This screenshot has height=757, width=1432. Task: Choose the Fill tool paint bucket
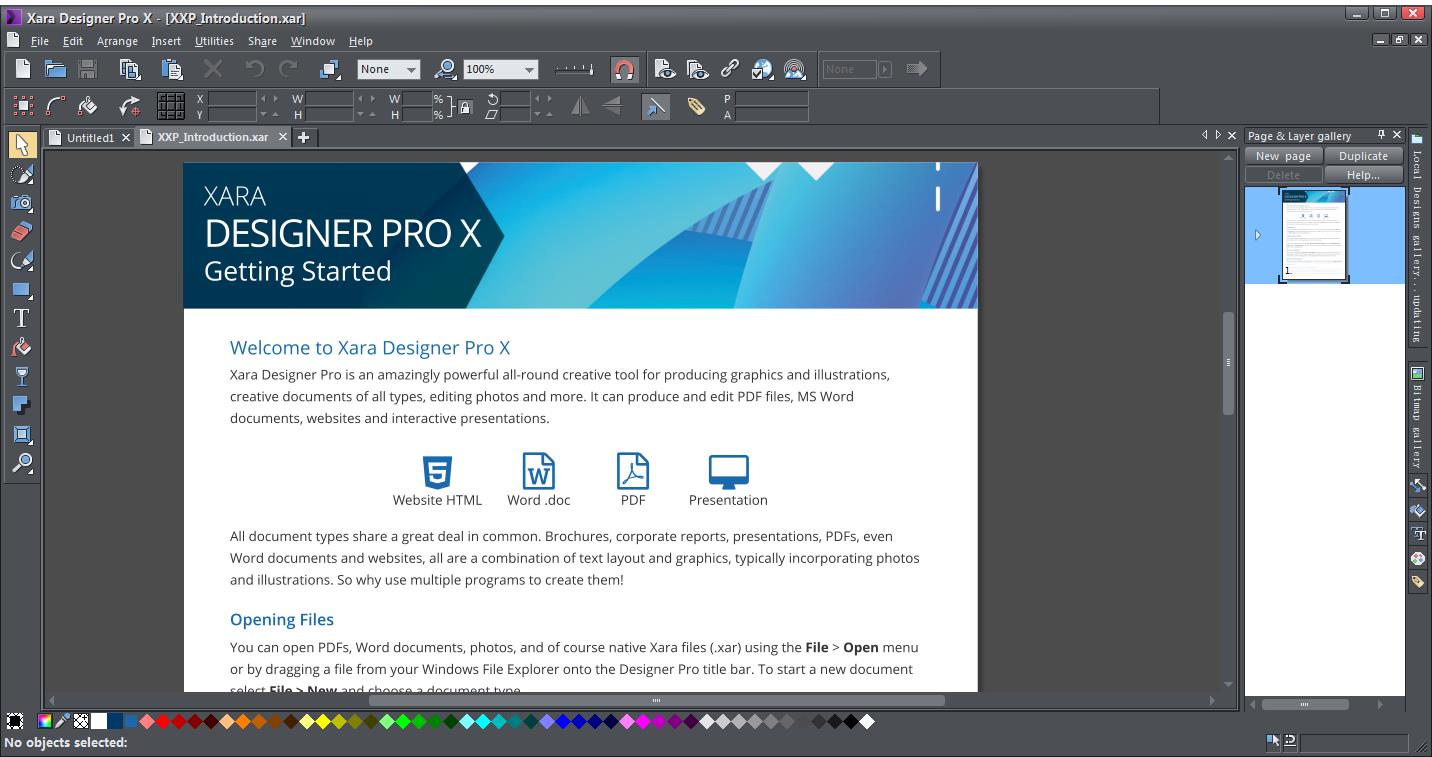tap(20, 347)
